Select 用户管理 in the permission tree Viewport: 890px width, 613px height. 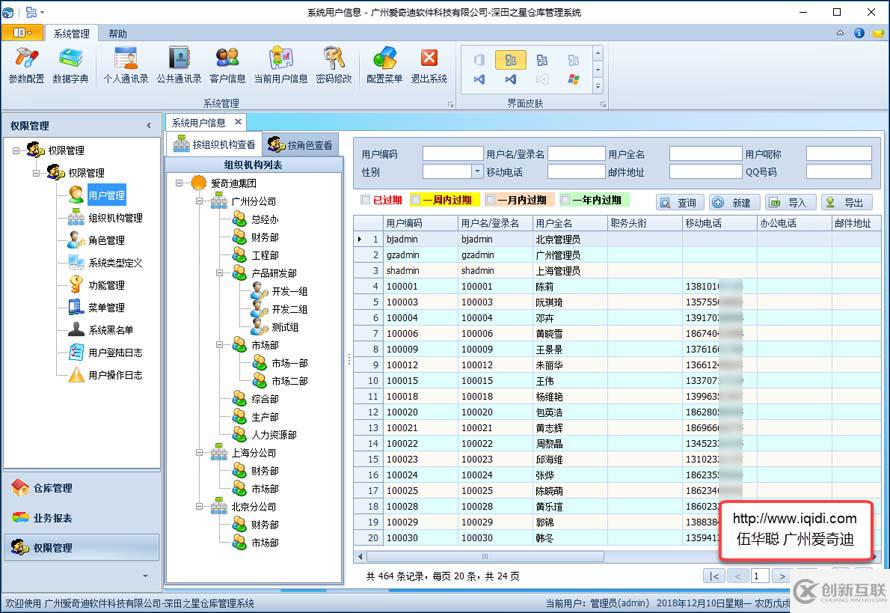click(x=106, y=195)
